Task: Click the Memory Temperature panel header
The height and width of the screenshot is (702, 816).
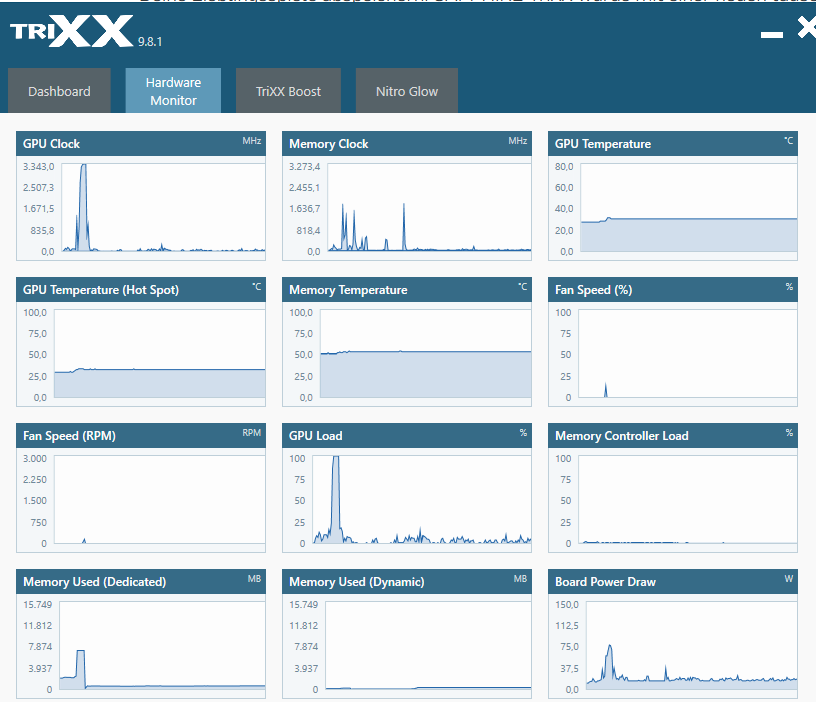Action: 407,290
